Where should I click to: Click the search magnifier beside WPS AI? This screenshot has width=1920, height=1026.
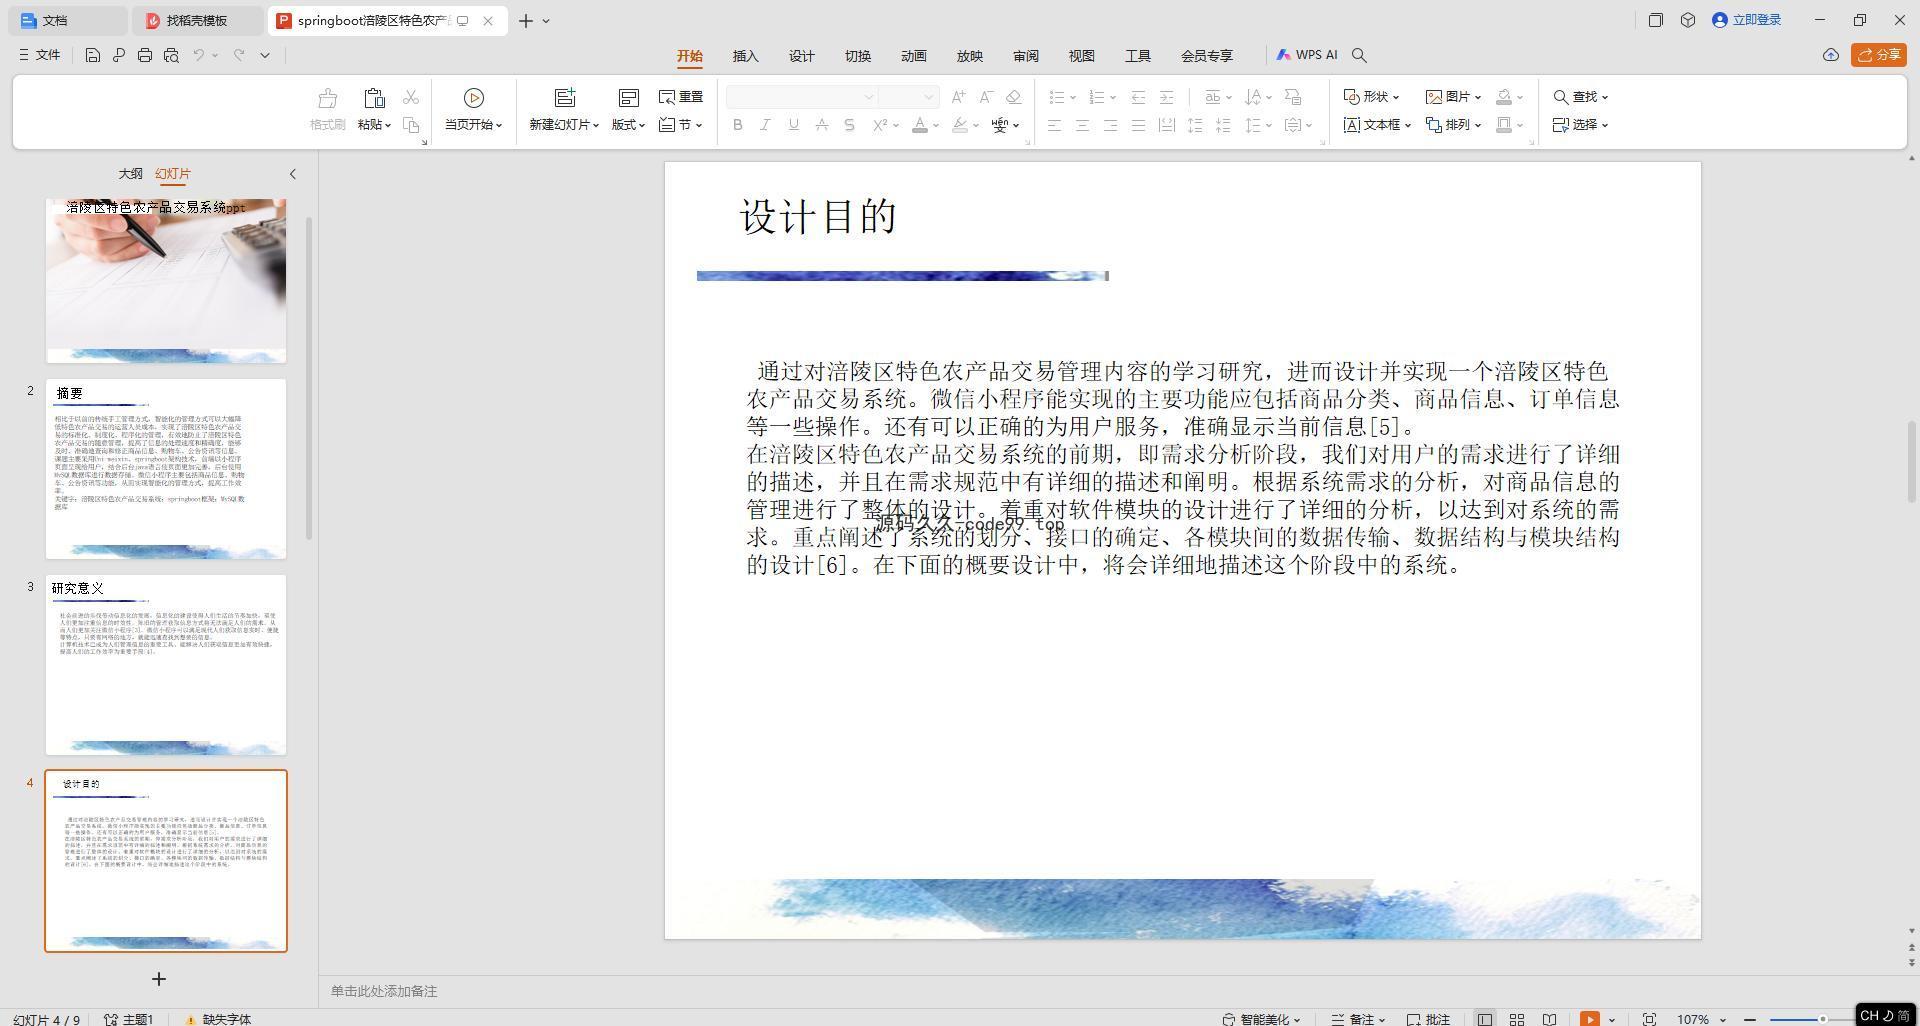point(1359,56)
